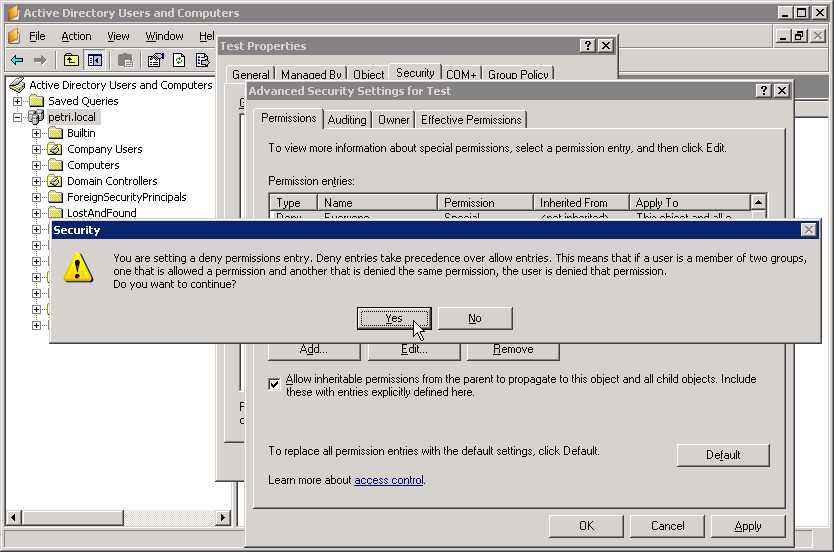Click the Remove button
The width and height of the screenshot is (834, 552).
point(513,350)
